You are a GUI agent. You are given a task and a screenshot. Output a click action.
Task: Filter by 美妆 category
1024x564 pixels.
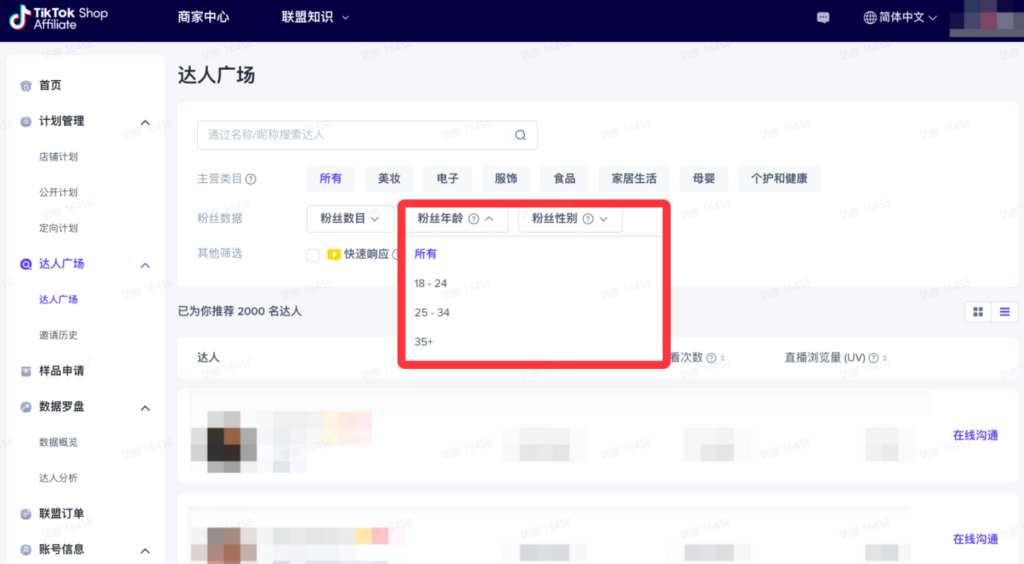pos(389,179)
